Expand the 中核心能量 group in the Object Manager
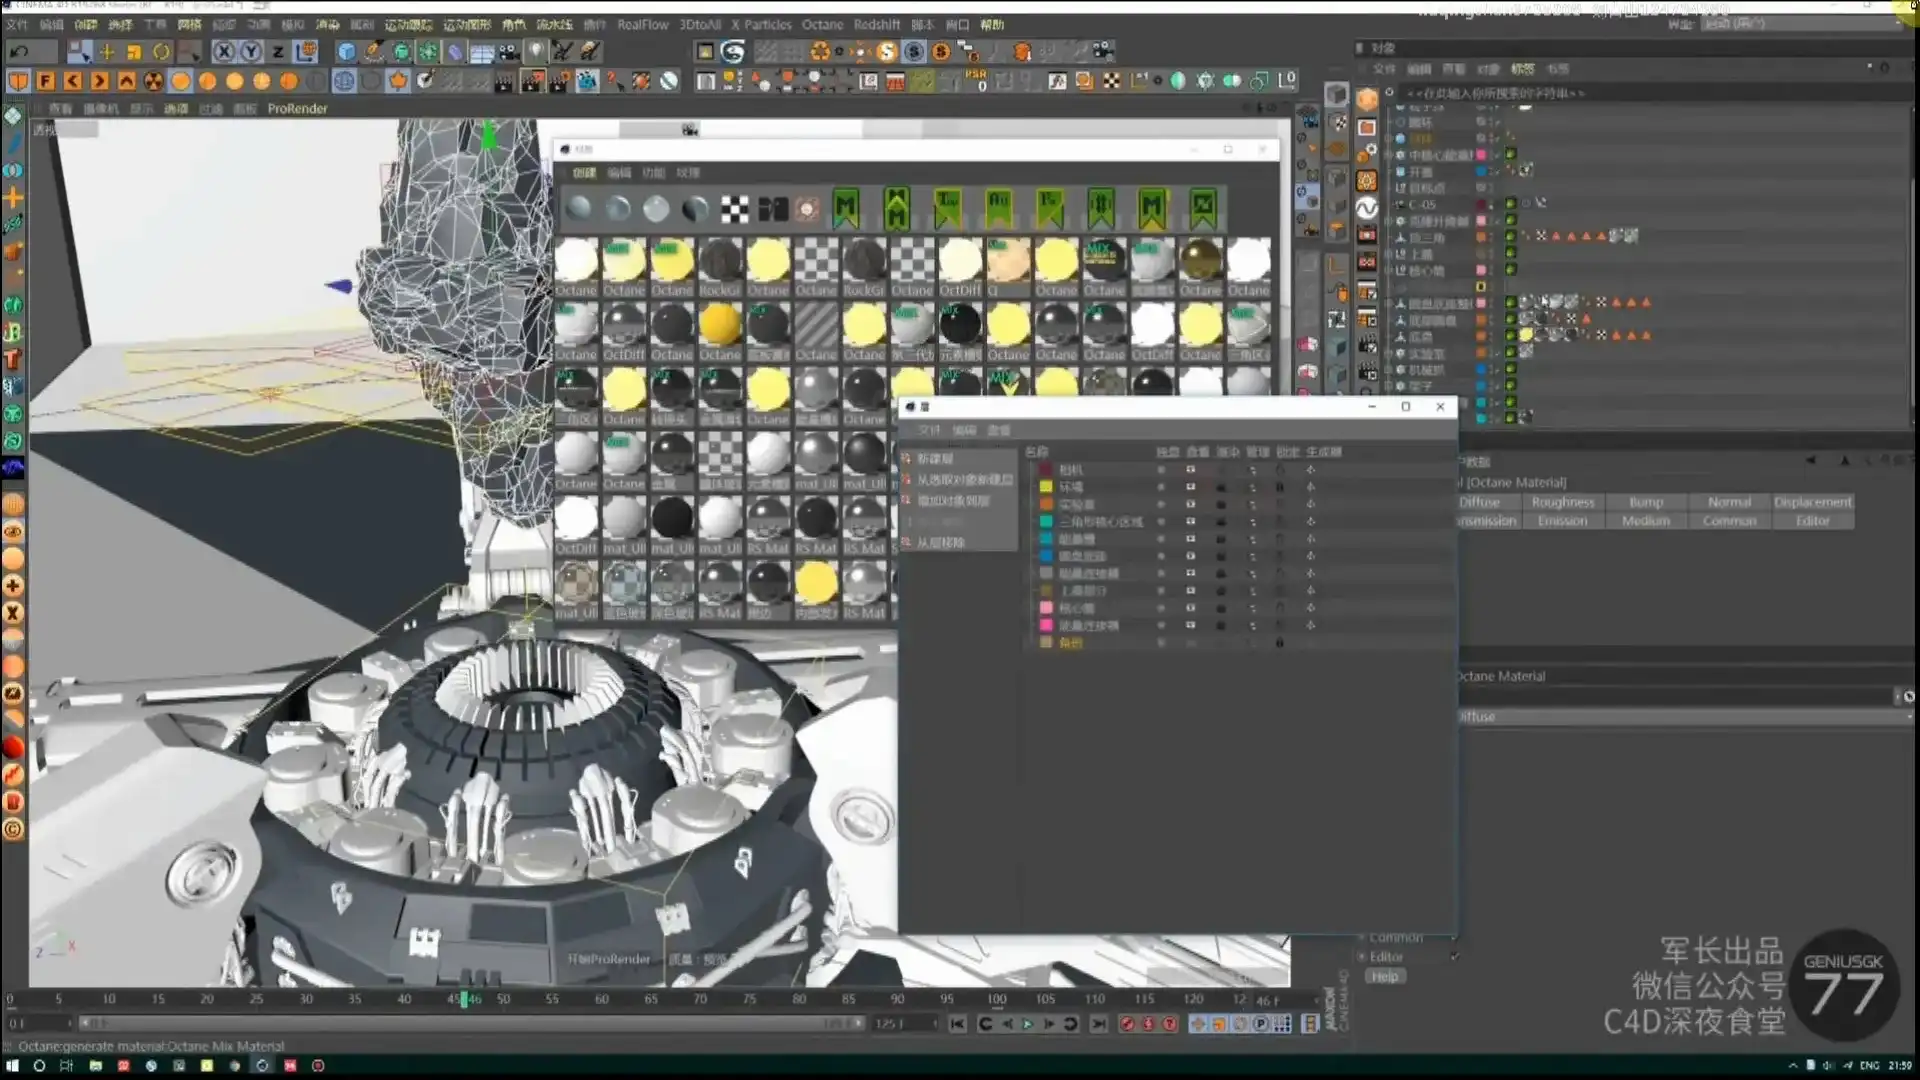 pyautogui.click(x=1388, y=156)
